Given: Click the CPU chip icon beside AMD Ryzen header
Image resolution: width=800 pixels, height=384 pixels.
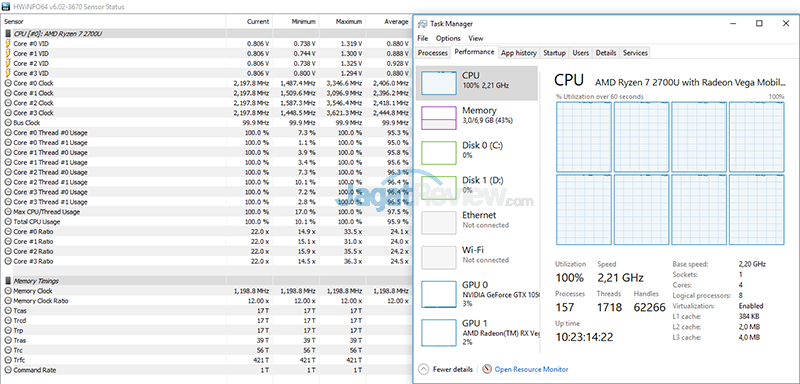Looking at the screenshot, I should click(8, 33).
